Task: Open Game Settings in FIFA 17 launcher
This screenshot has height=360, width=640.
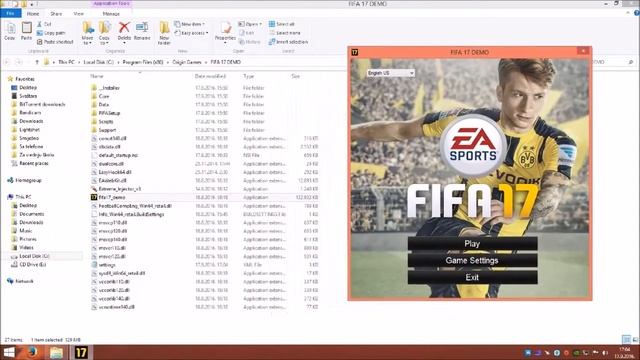Action: click(472, 260)
